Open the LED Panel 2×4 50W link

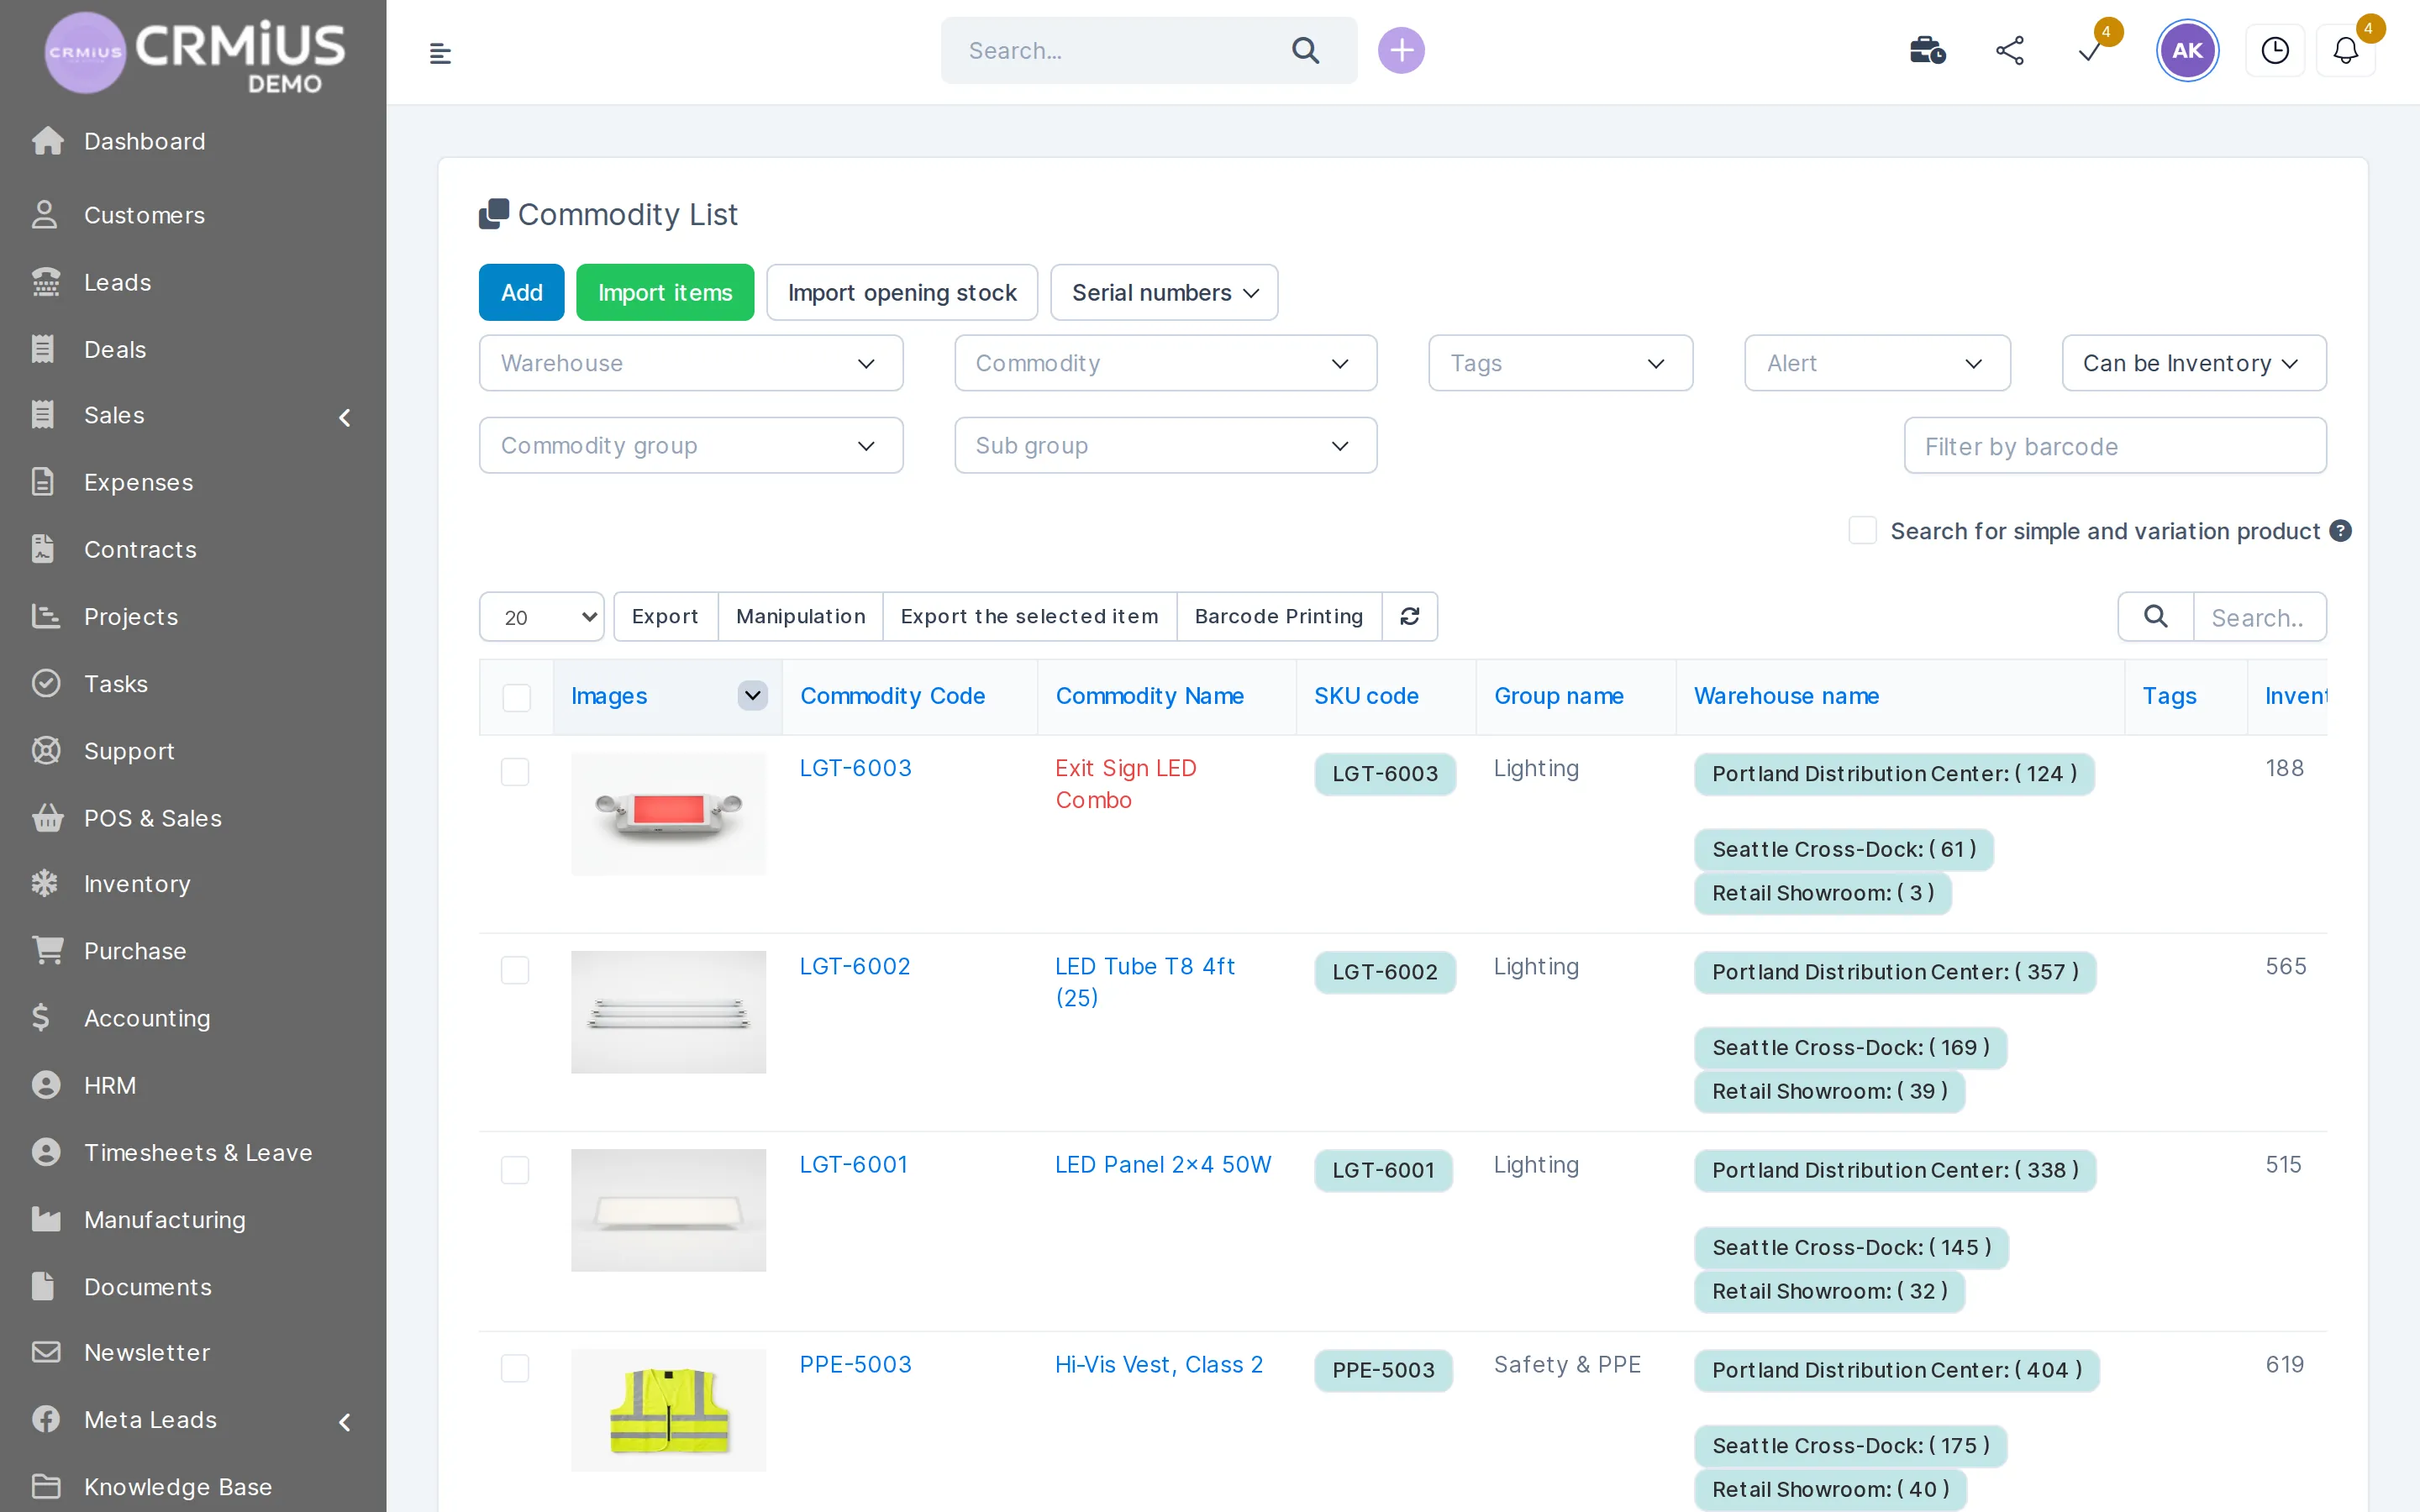point(1163,1165)
